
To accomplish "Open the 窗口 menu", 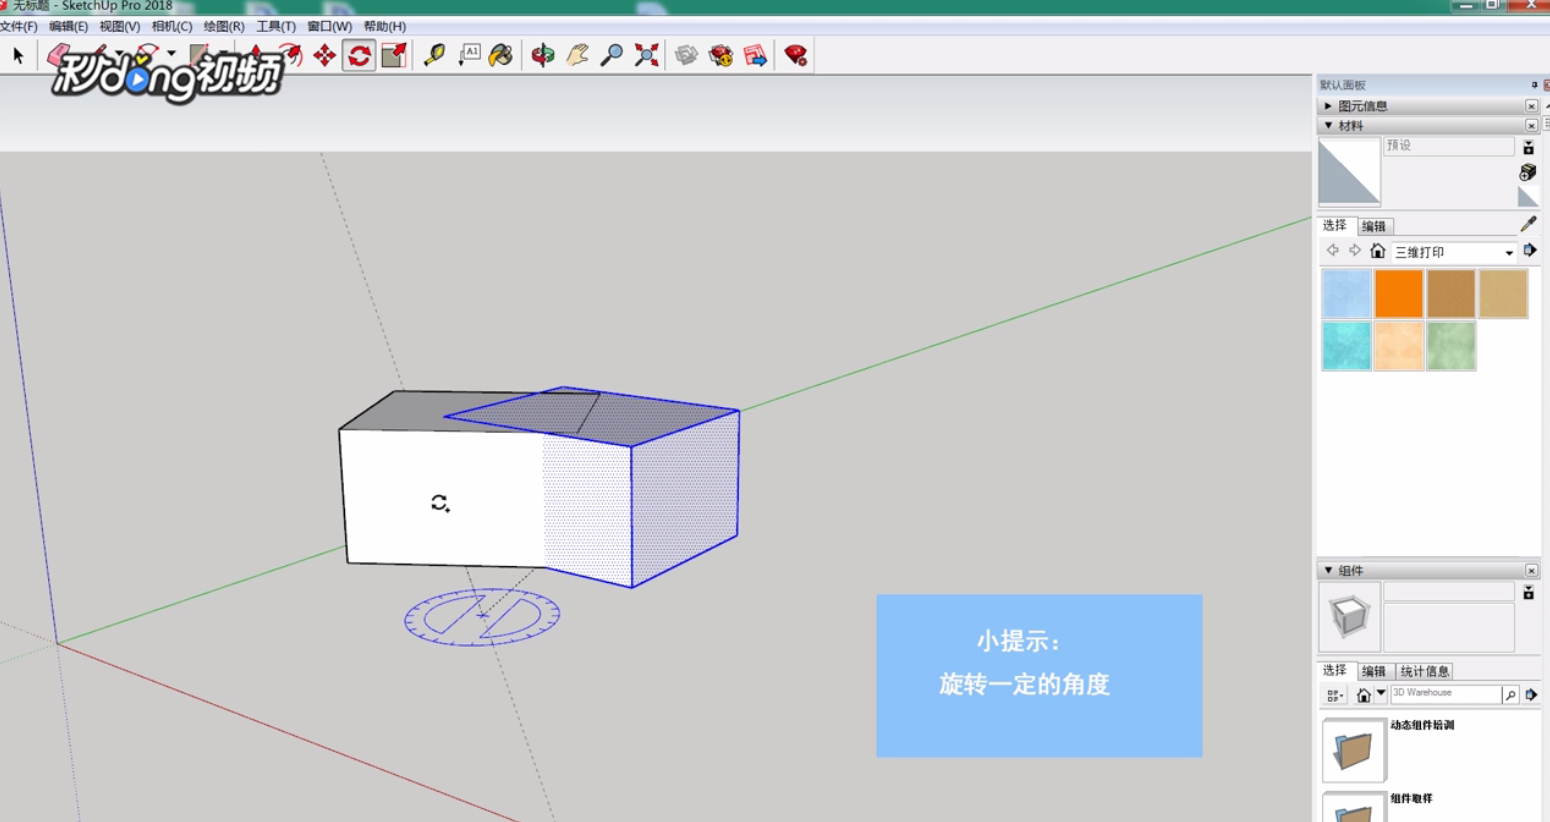I will click(x=328, y=26).
